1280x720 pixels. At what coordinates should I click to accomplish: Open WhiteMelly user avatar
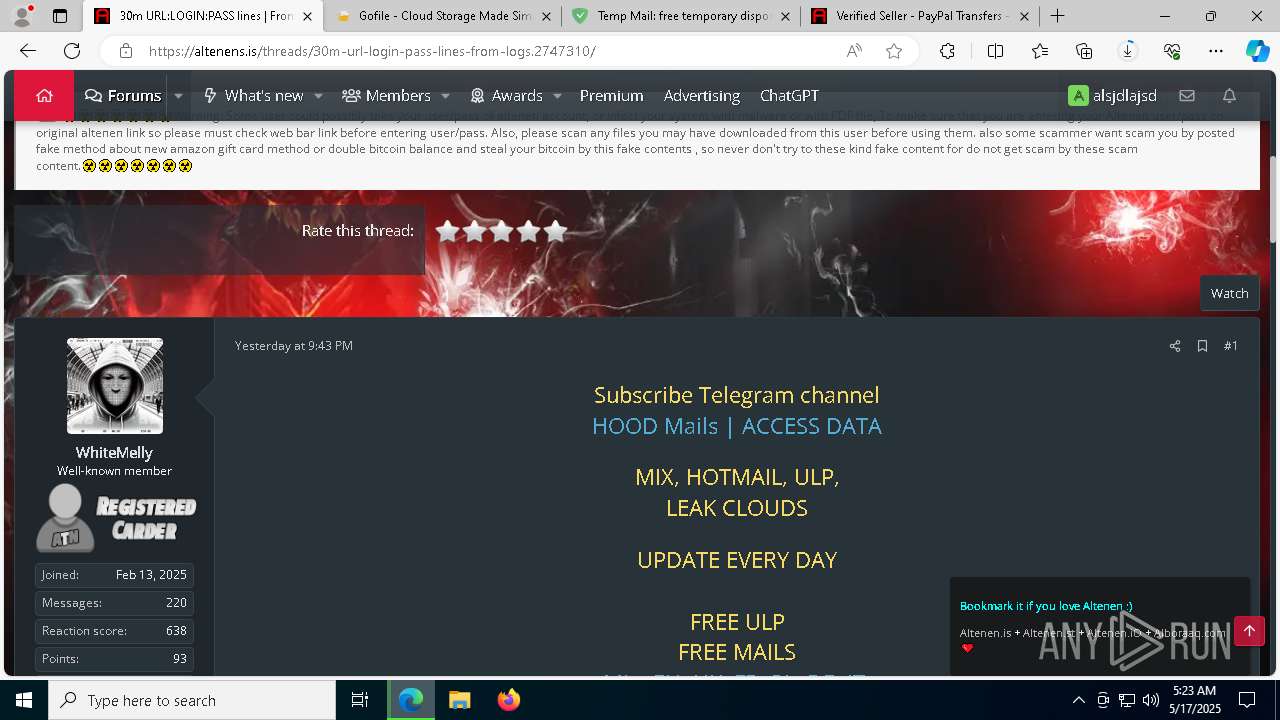[x=115, y=386]
